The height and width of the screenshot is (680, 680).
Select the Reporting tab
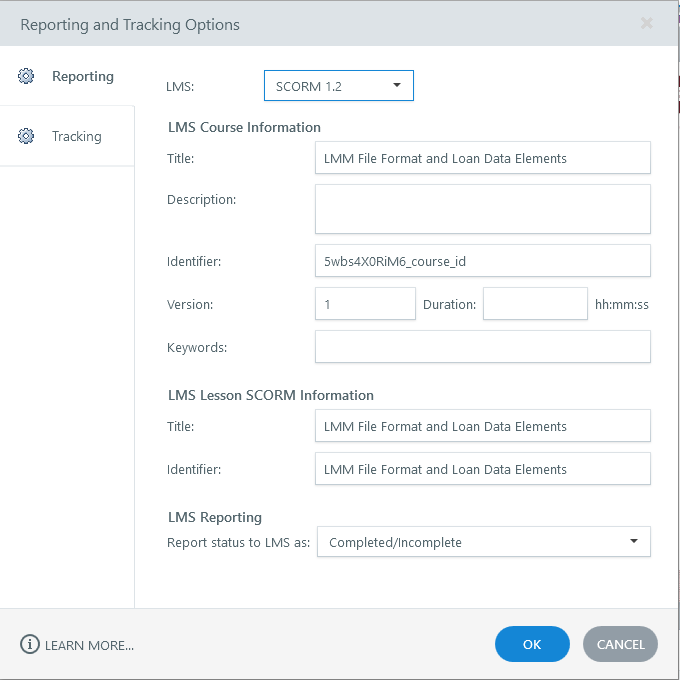(82, 76)
